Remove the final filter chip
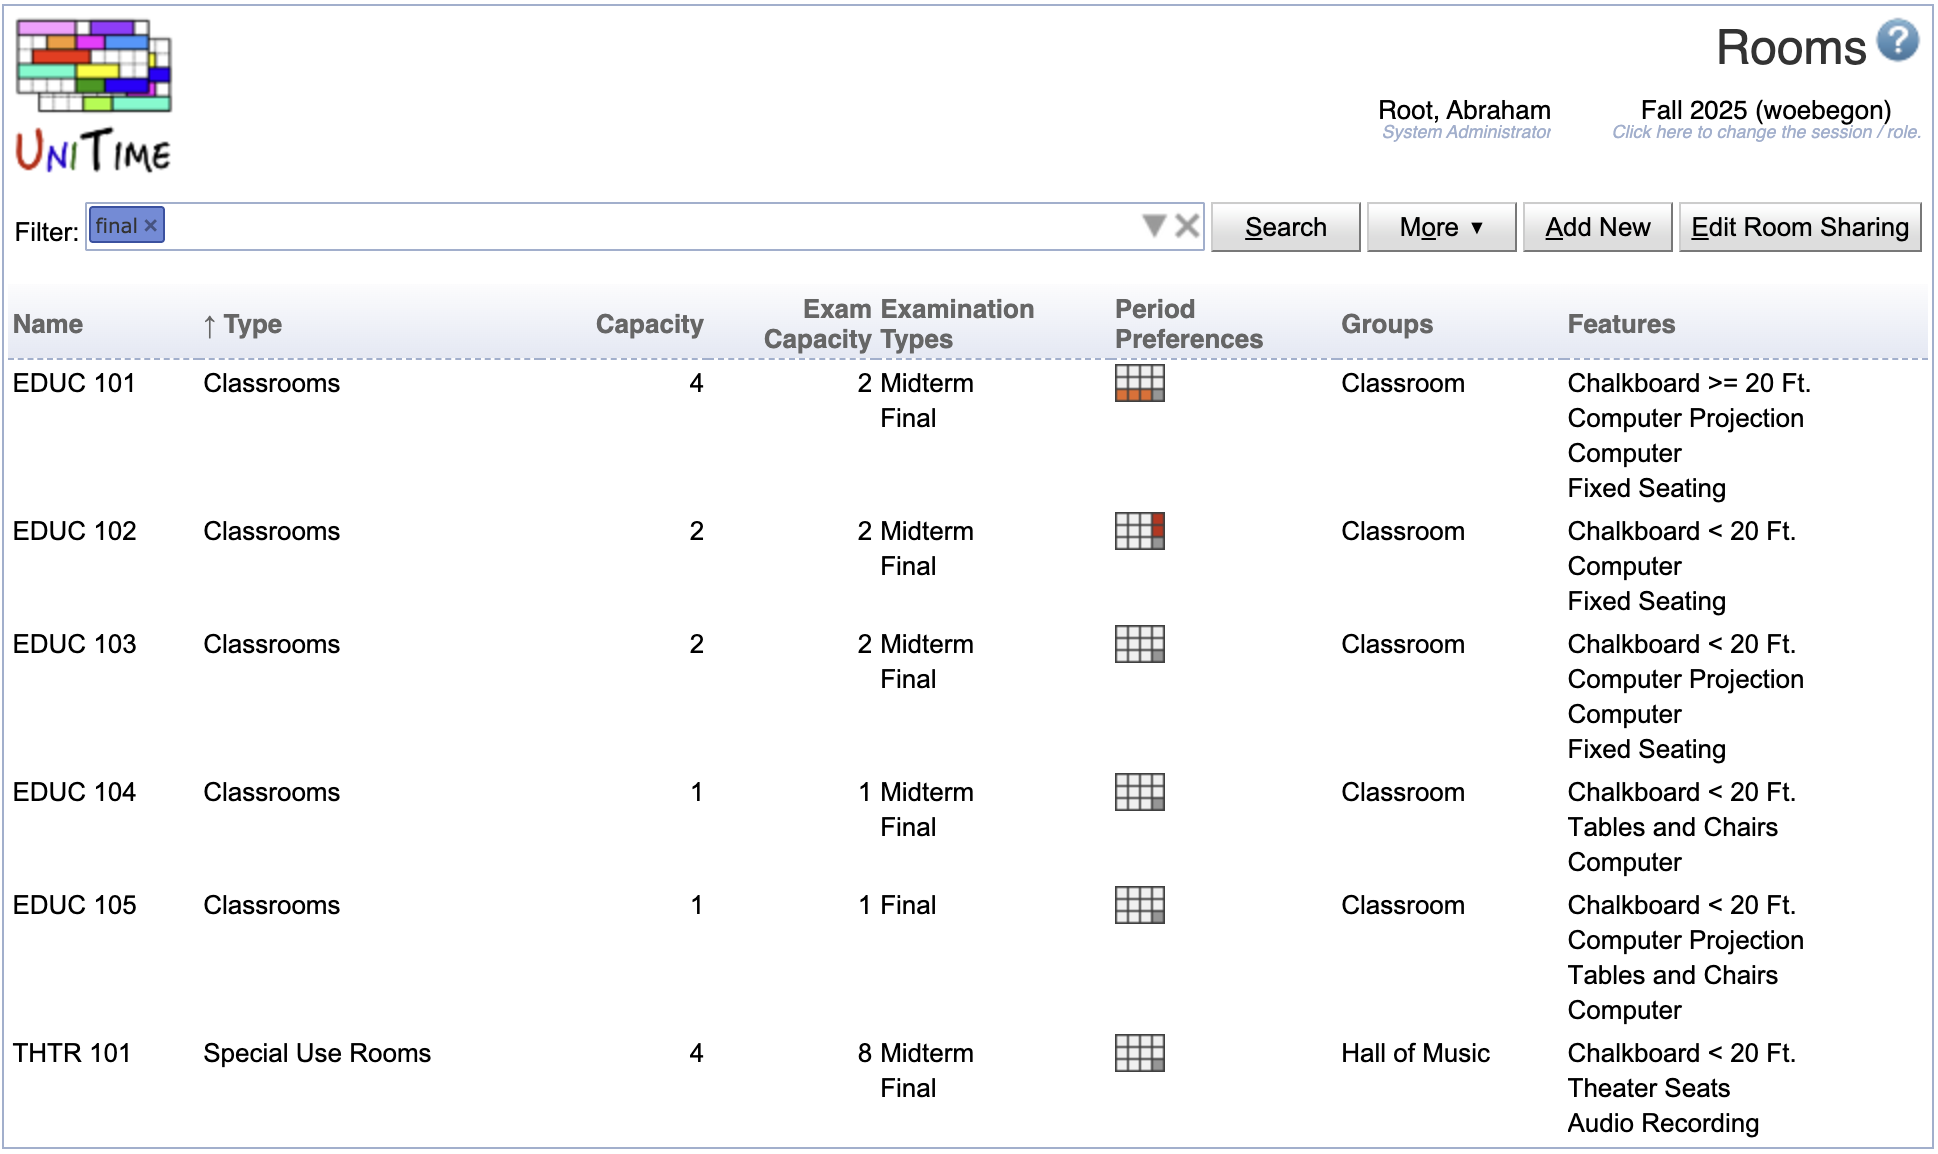The height and width of the screenshot is (1154, 1938). [x=151, y=226]
